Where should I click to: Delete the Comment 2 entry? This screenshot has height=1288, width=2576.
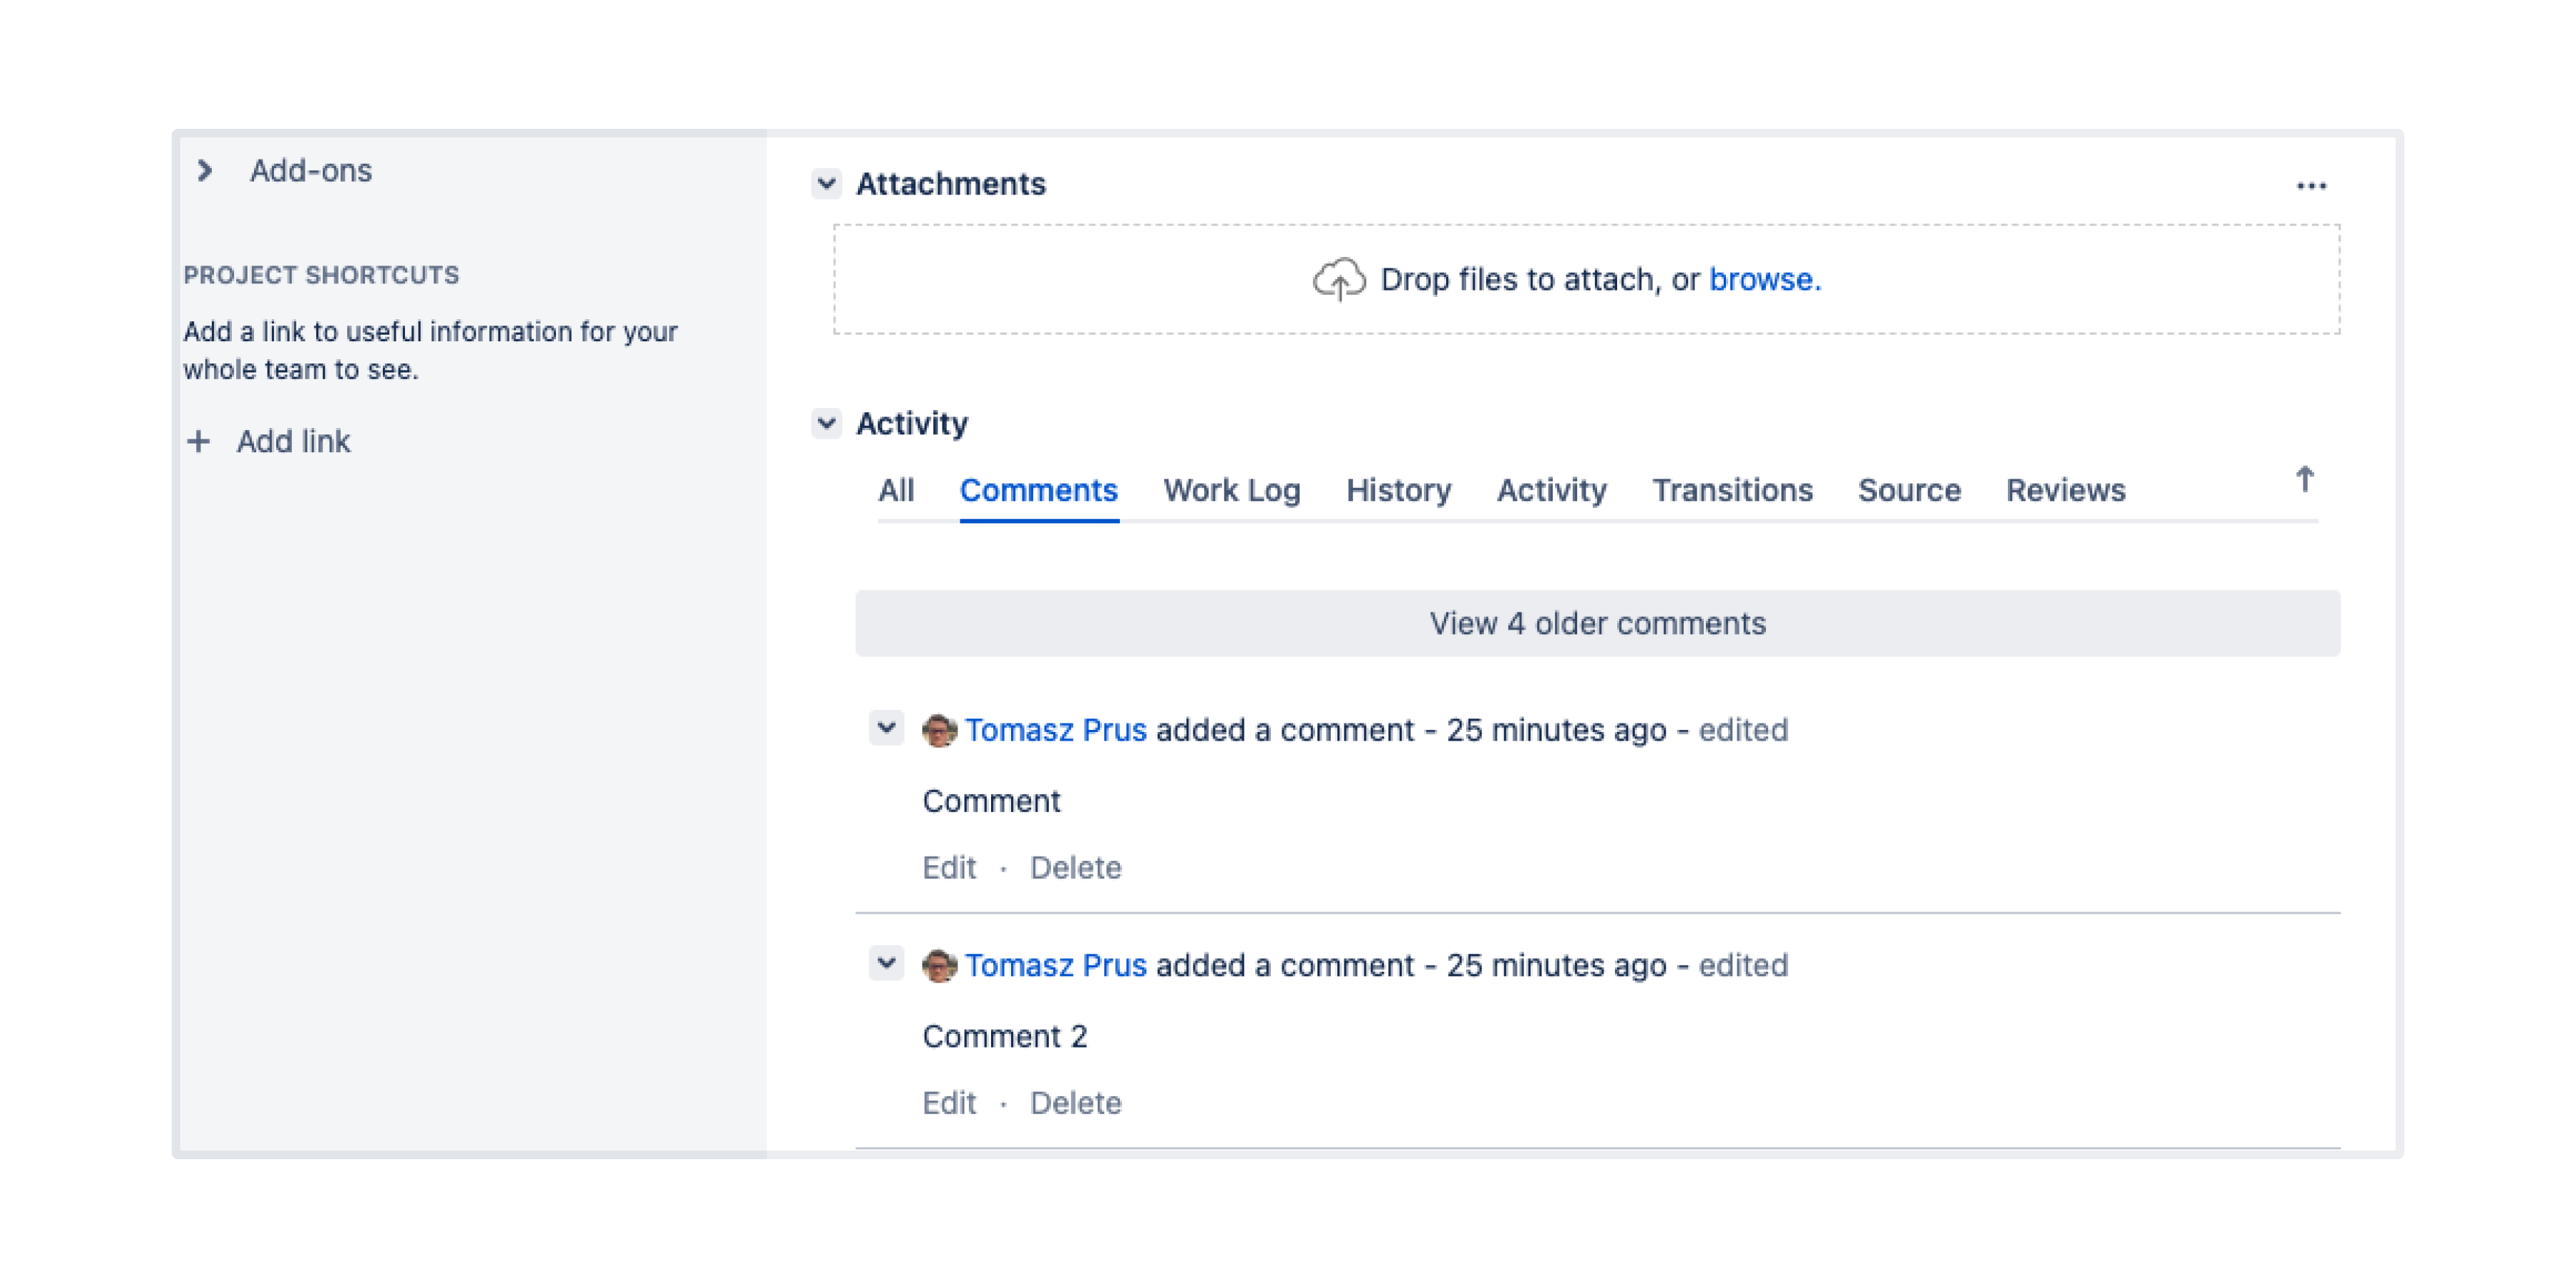[x=1075, y=1103]
